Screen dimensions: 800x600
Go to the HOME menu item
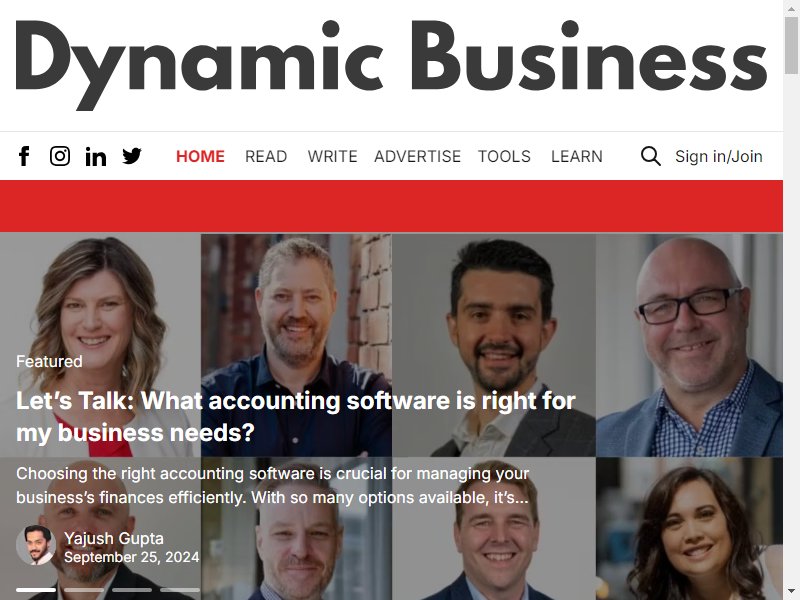[x=200, y=156]
